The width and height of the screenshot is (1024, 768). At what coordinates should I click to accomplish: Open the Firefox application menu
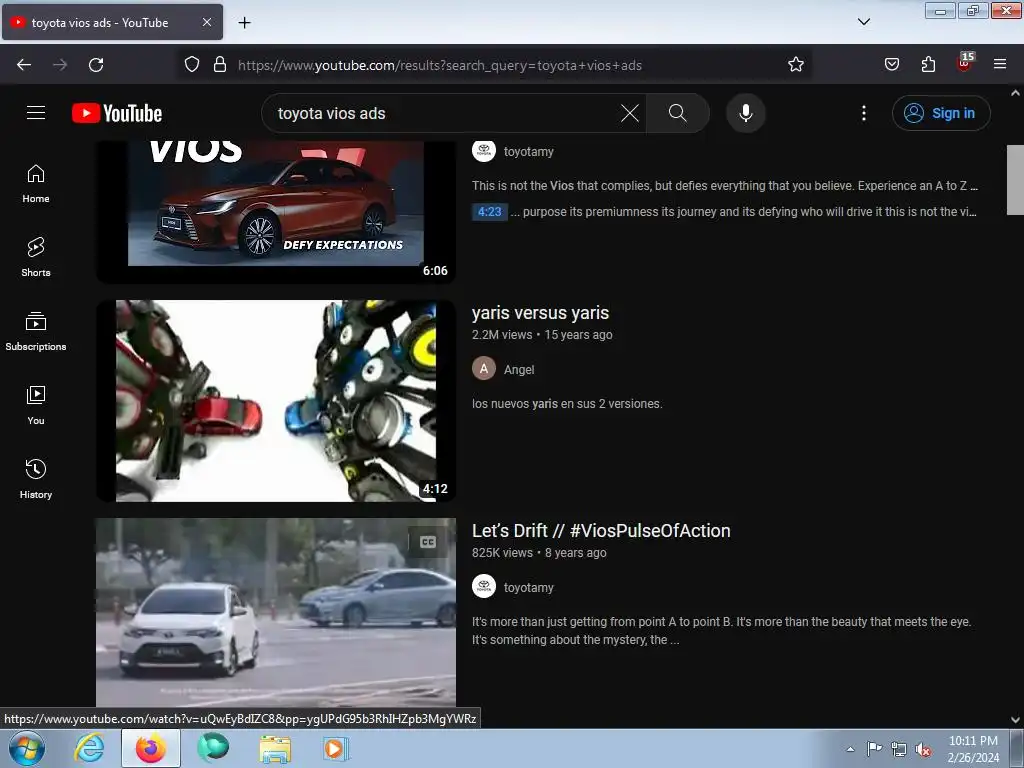1000,64
